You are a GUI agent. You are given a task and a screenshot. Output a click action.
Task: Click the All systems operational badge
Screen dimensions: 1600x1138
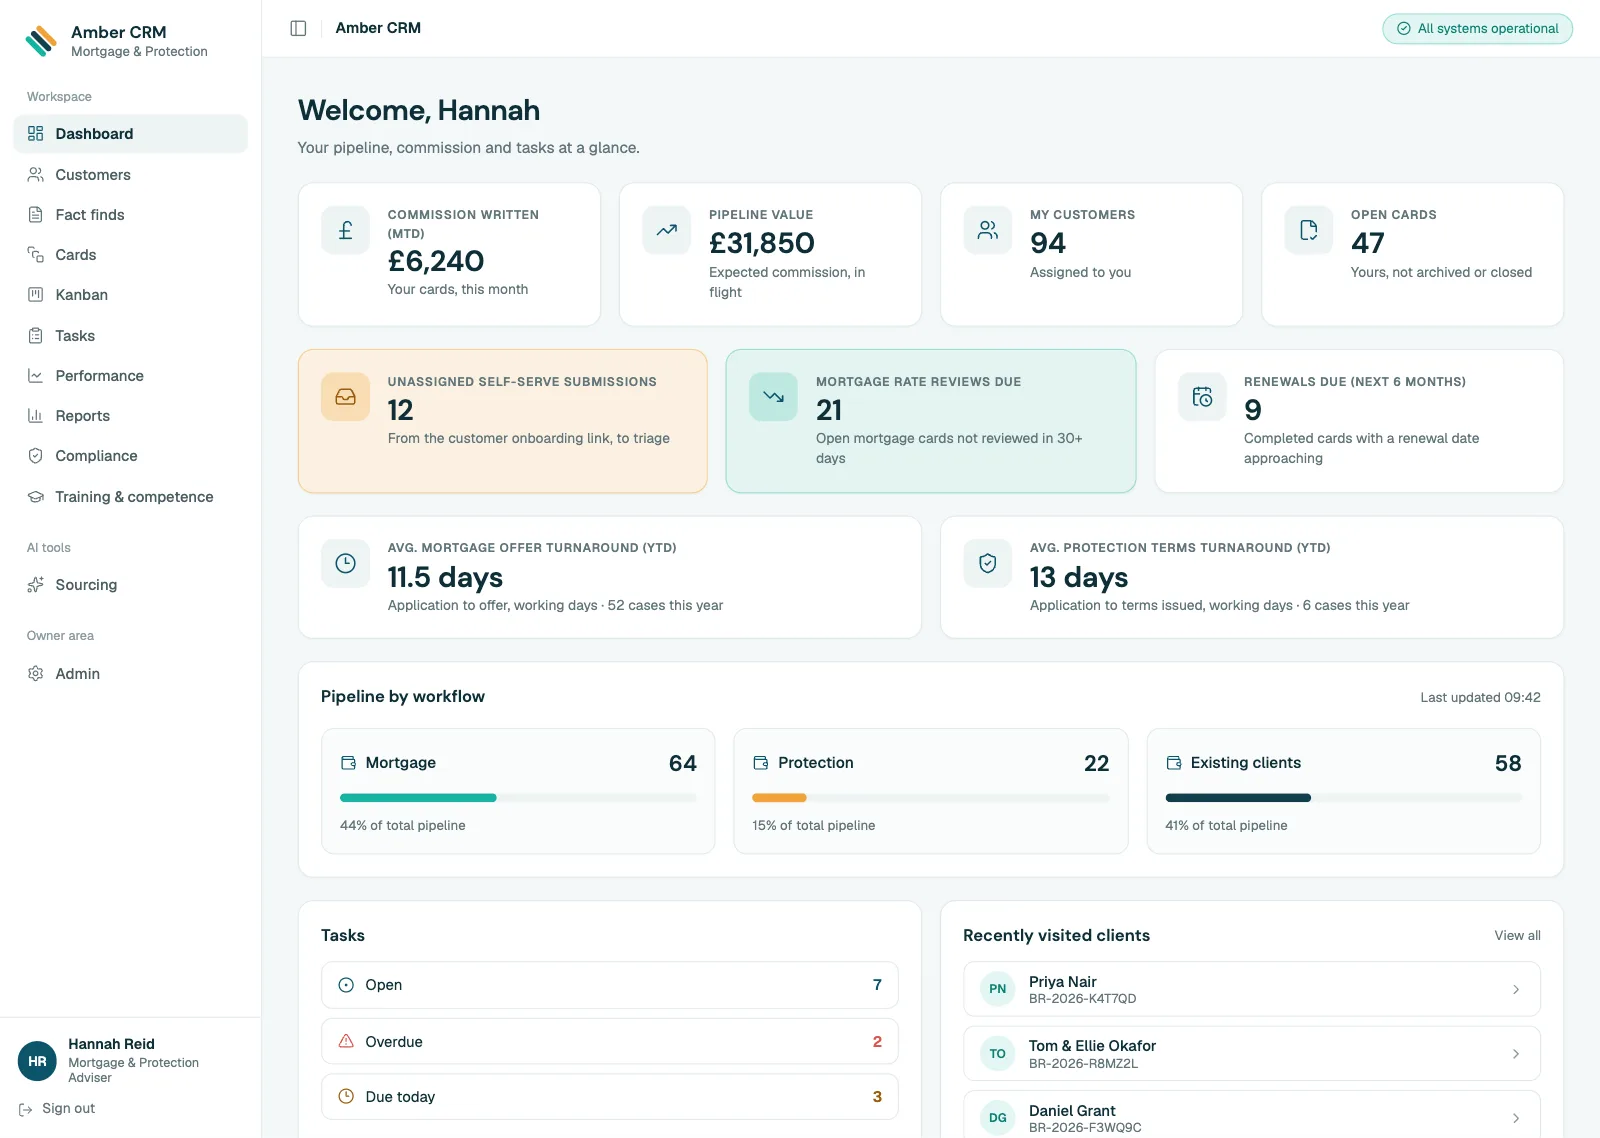click(1477, 29)
